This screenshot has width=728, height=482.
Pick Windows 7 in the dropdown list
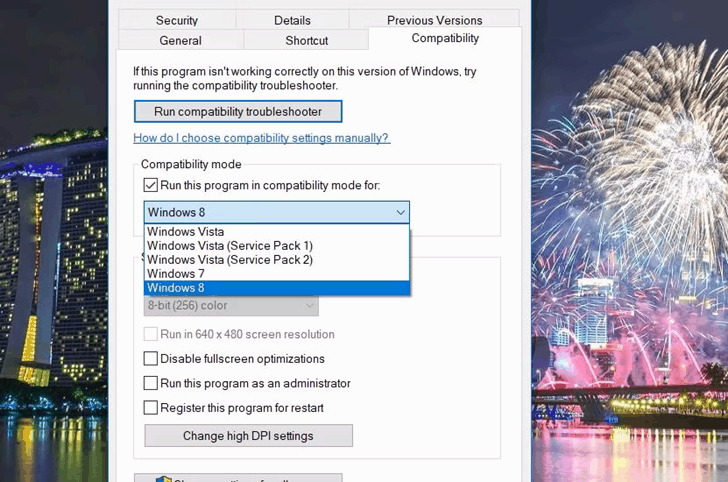coord(277,274)
